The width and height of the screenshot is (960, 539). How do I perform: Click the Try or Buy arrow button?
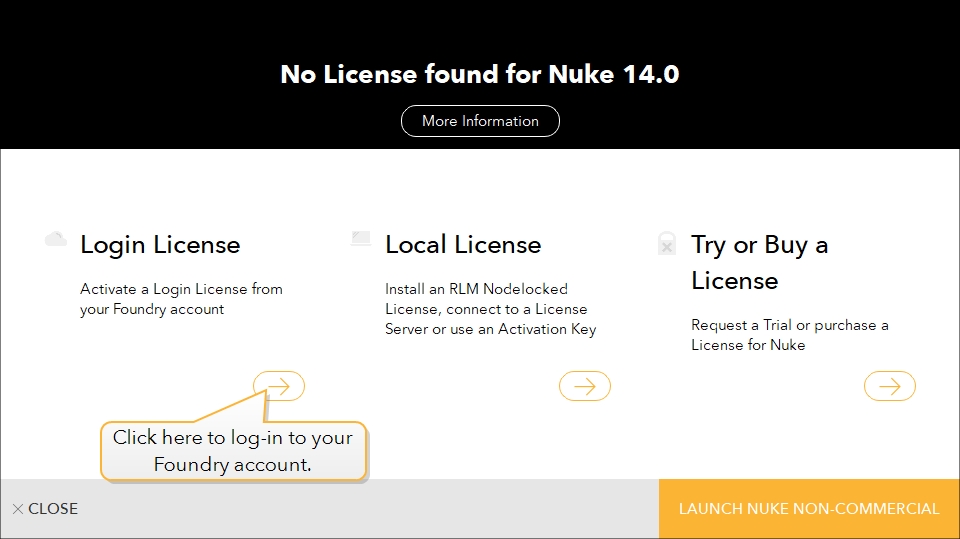tap(889, 386)
